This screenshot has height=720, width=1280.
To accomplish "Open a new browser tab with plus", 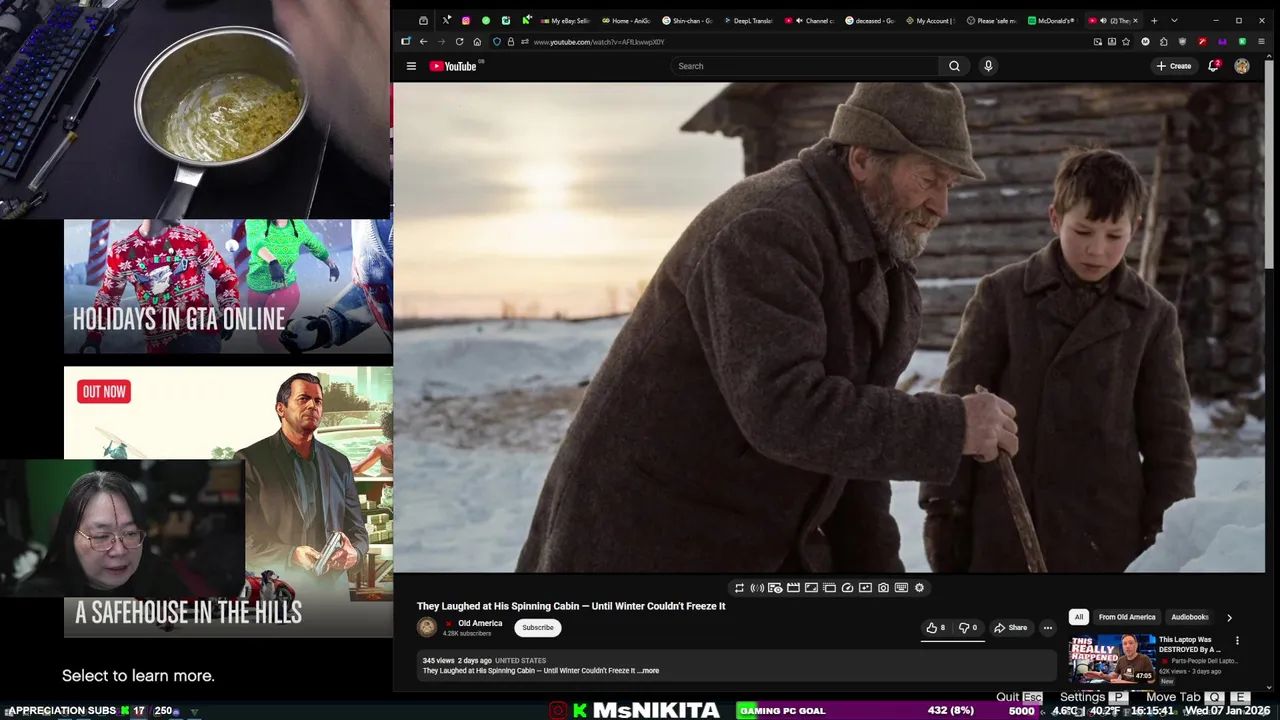I will point(1154,21).
